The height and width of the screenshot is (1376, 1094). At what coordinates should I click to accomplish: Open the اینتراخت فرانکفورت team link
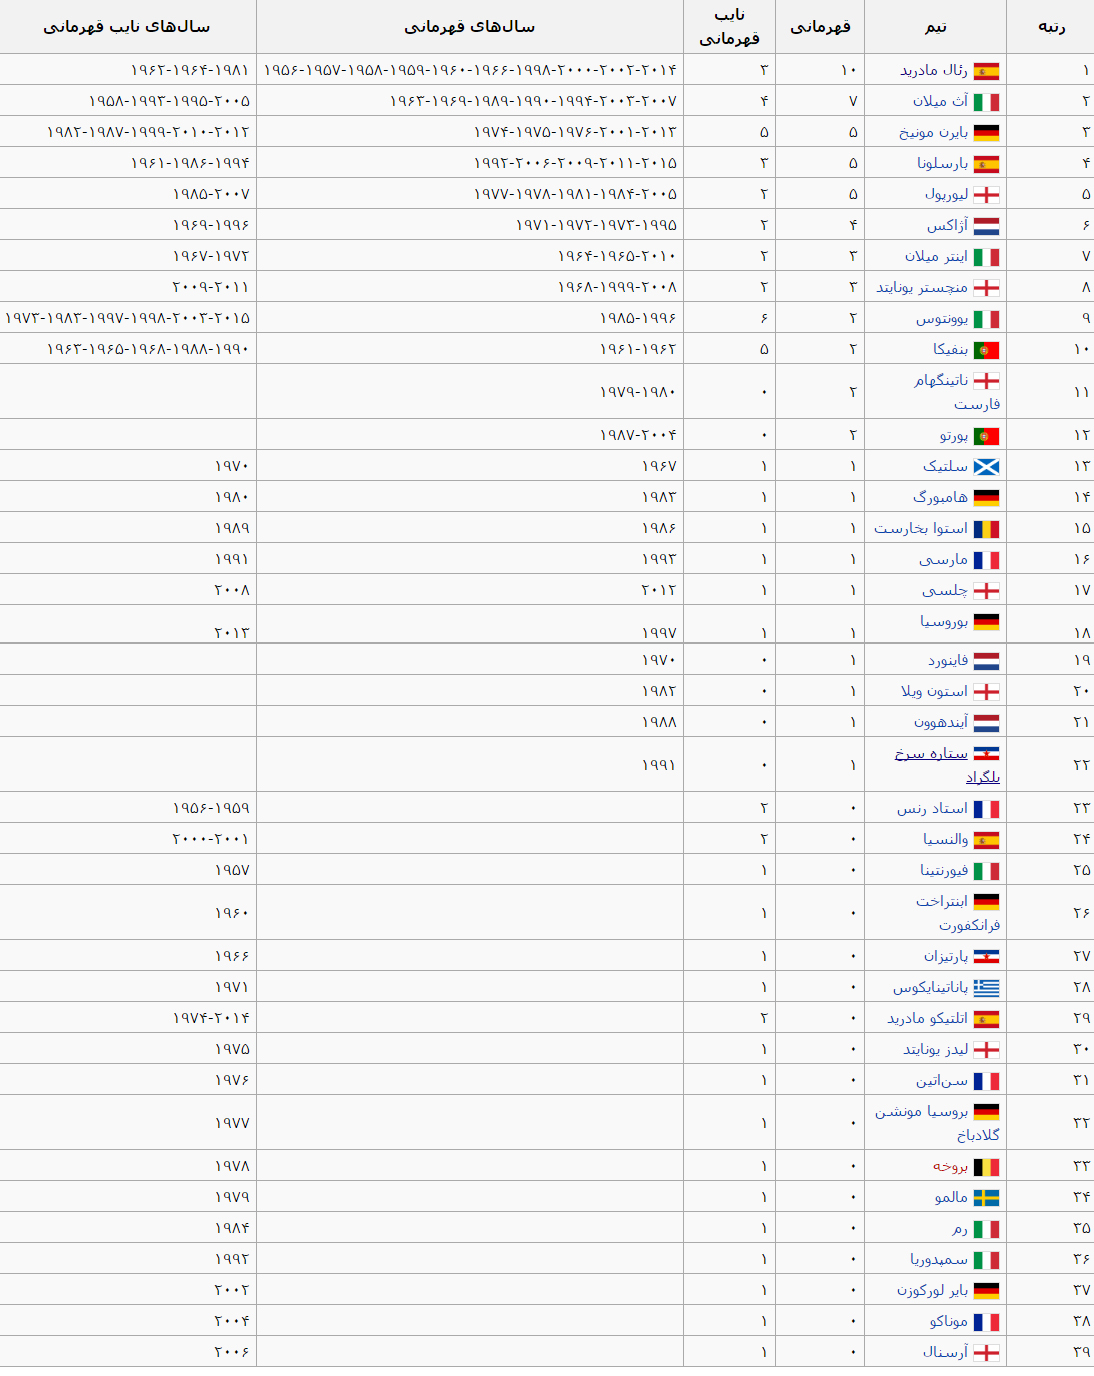point(958,913)
